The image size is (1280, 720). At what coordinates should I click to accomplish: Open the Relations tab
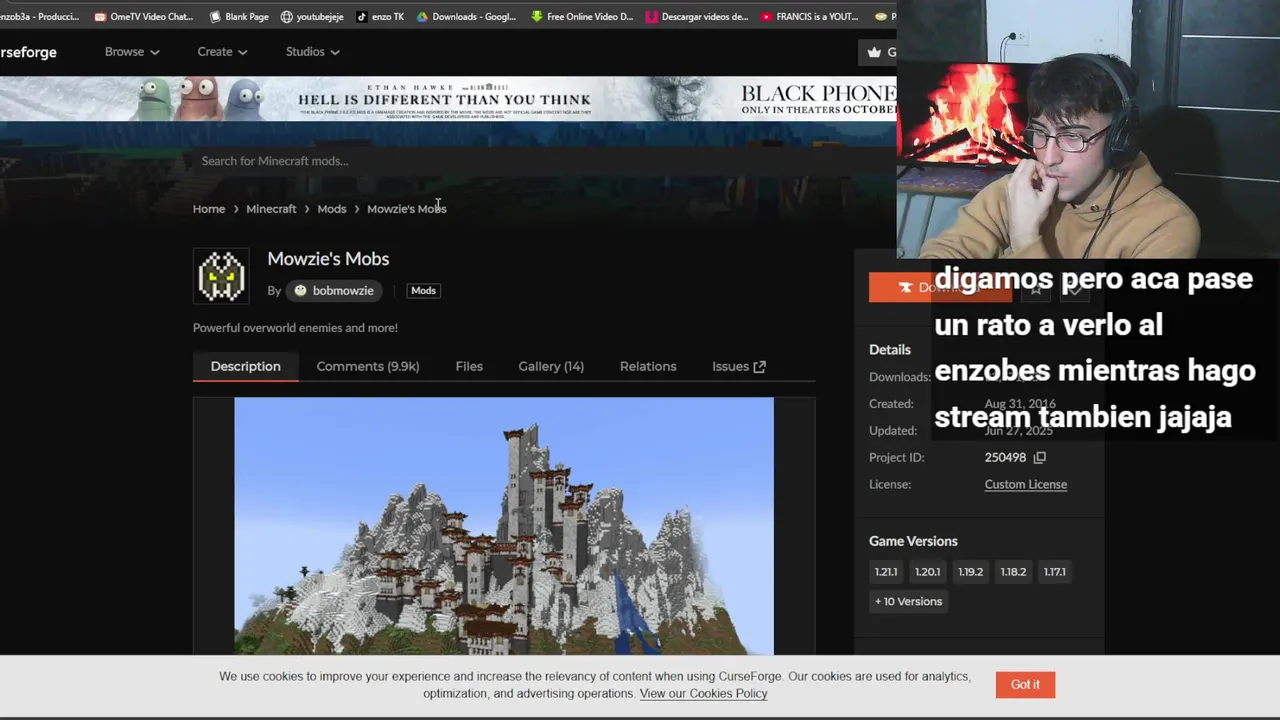[x=648, y=366]
